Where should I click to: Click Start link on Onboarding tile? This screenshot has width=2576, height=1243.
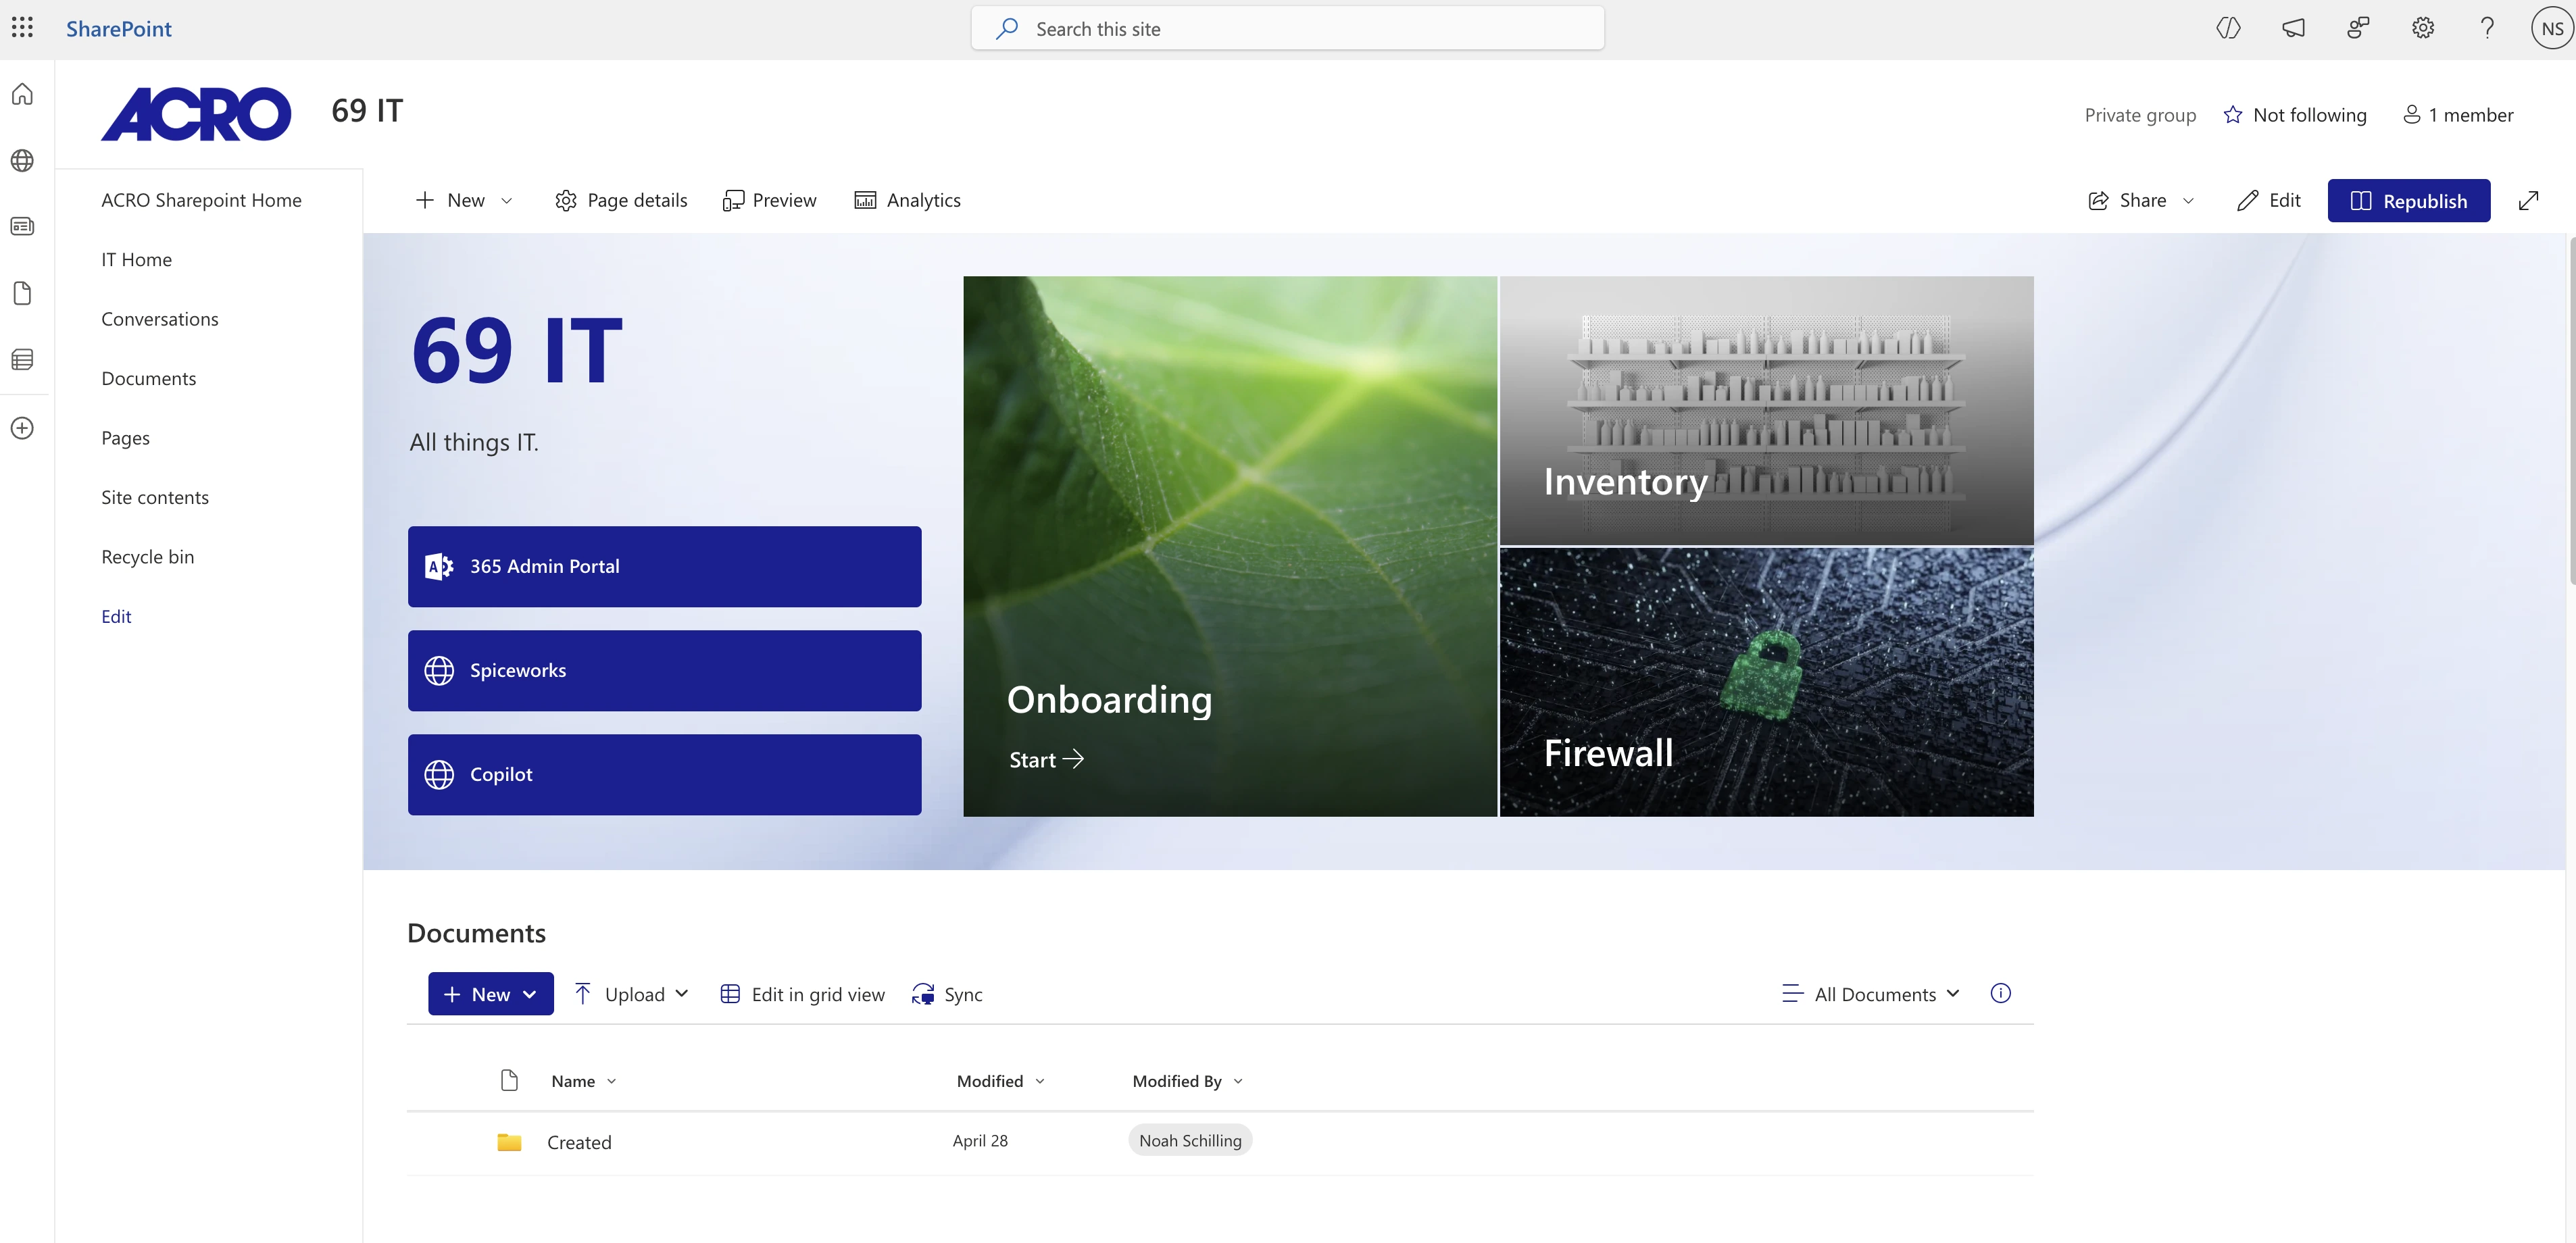[x=1046, y=759]
